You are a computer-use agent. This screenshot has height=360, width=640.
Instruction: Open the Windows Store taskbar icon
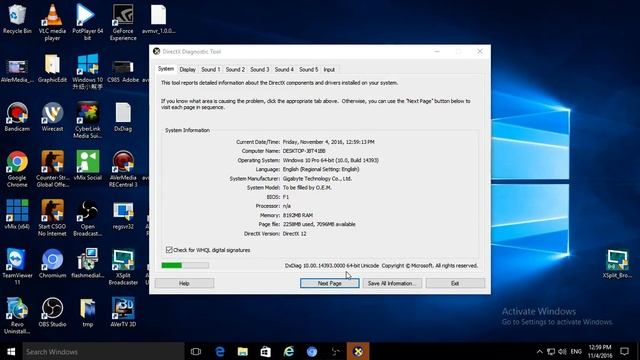(x=266, y=351)
